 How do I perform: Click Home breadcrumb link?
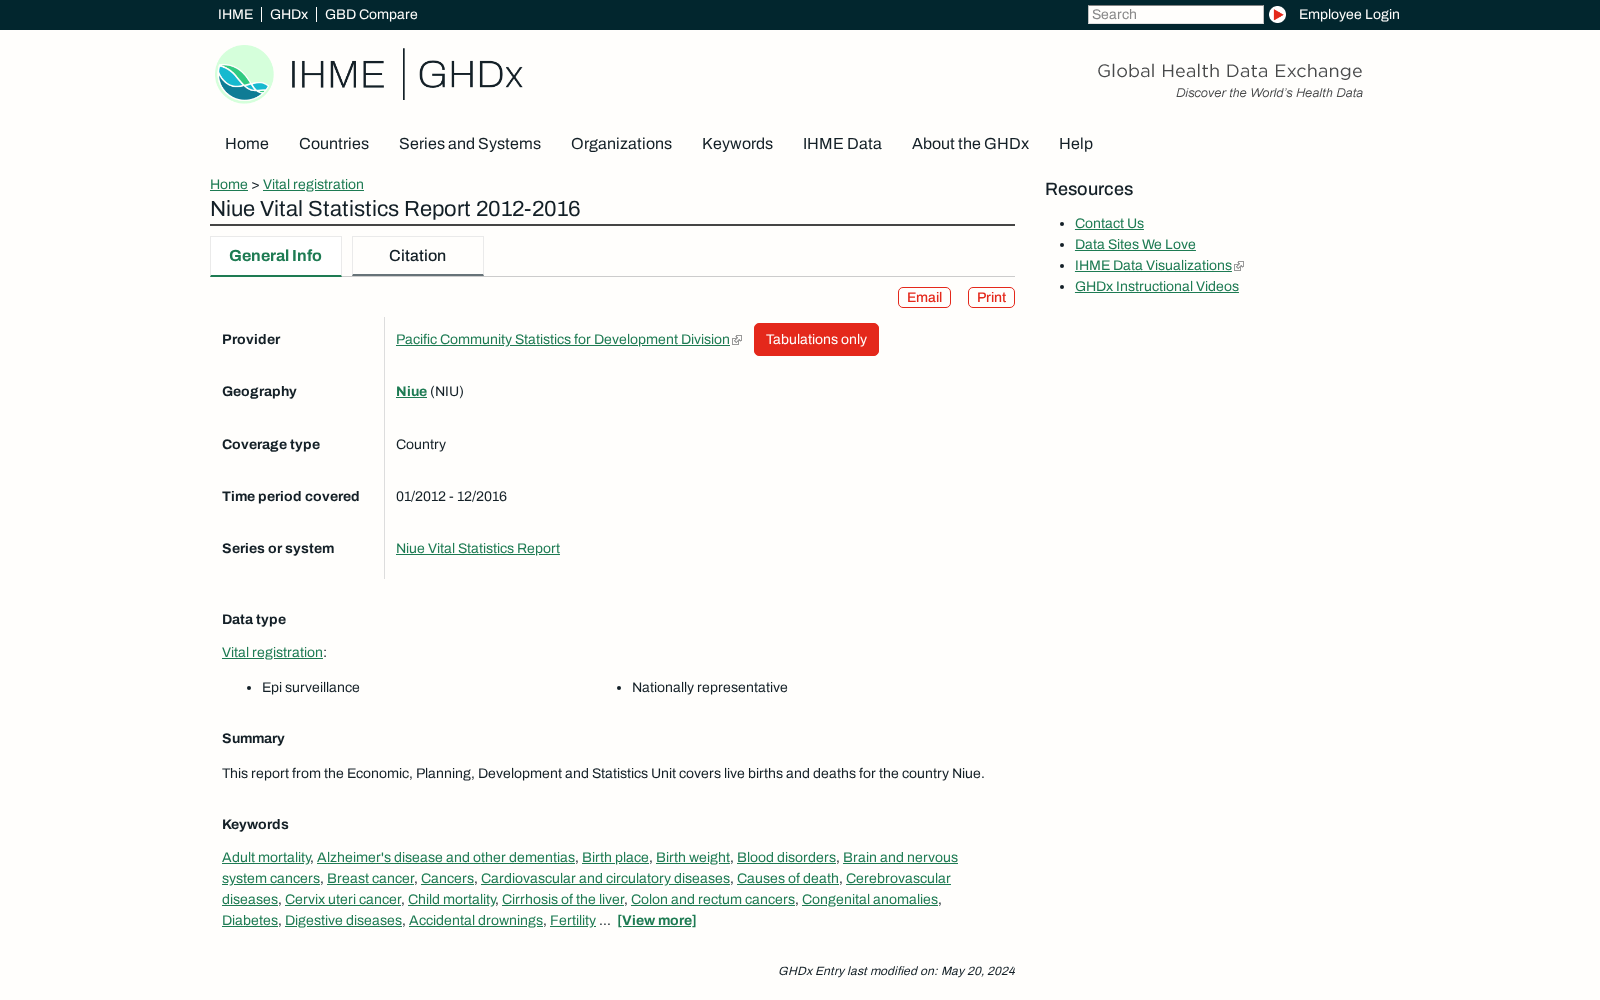pyautogui.click(x=229, y=184)
